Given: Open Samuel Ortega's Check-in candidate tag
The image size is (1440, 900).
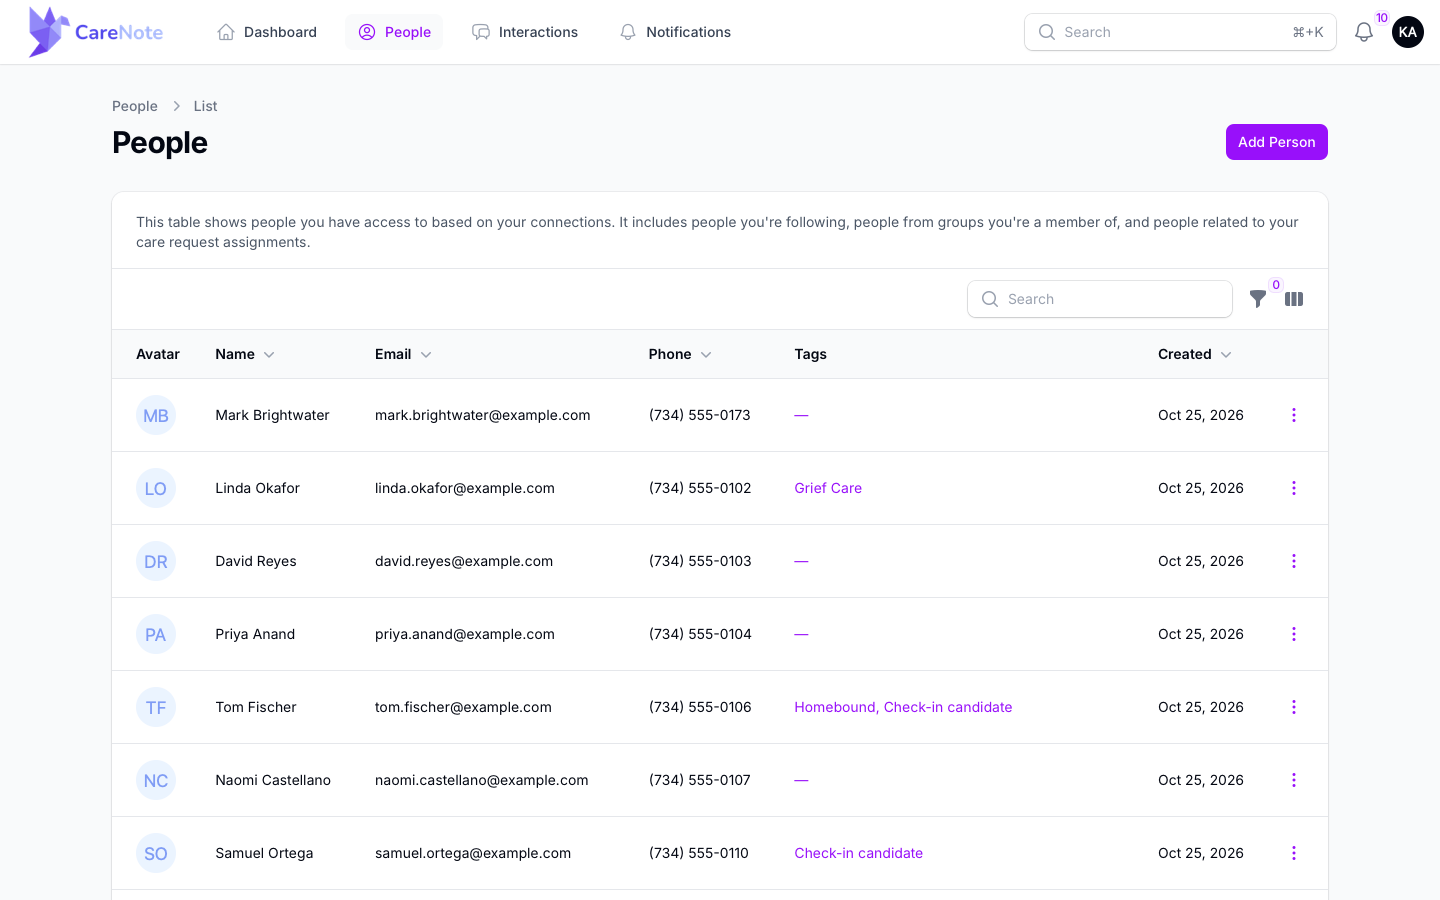Looking at the screenshot, I should [858, 853].
